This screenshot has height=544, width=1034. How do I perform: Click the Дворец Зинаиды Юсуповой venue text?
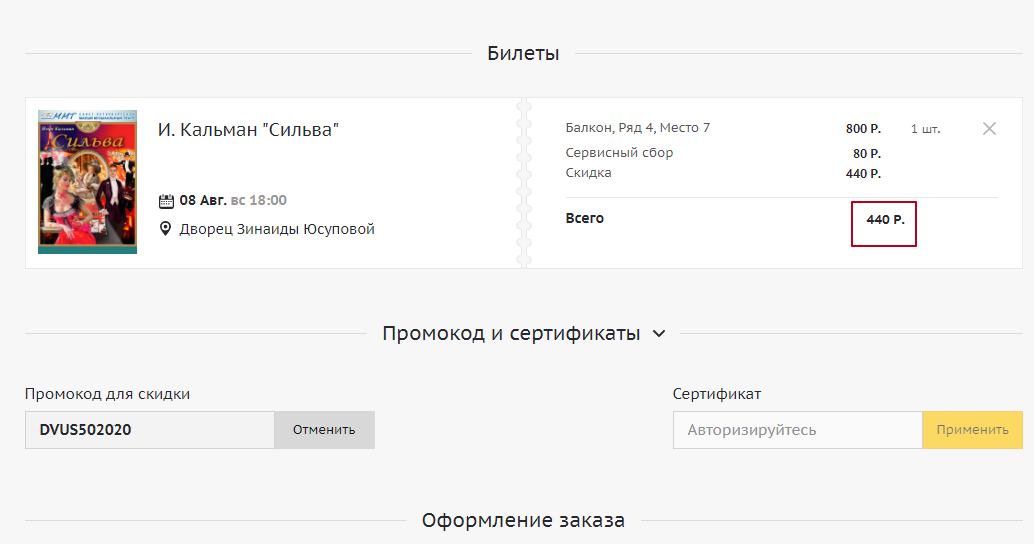click(276, 229)
